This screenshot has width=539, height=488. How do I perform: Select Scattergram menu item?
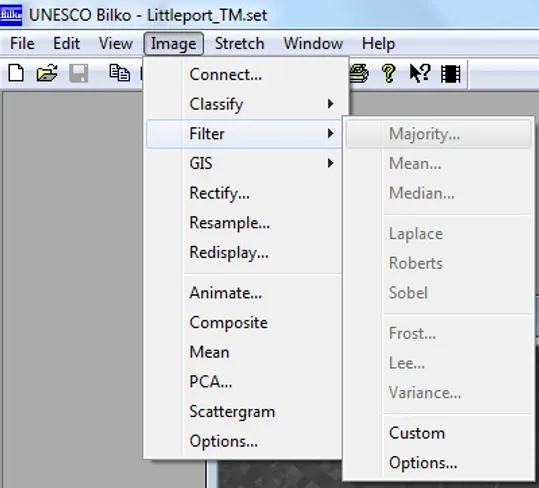(244, 412)
